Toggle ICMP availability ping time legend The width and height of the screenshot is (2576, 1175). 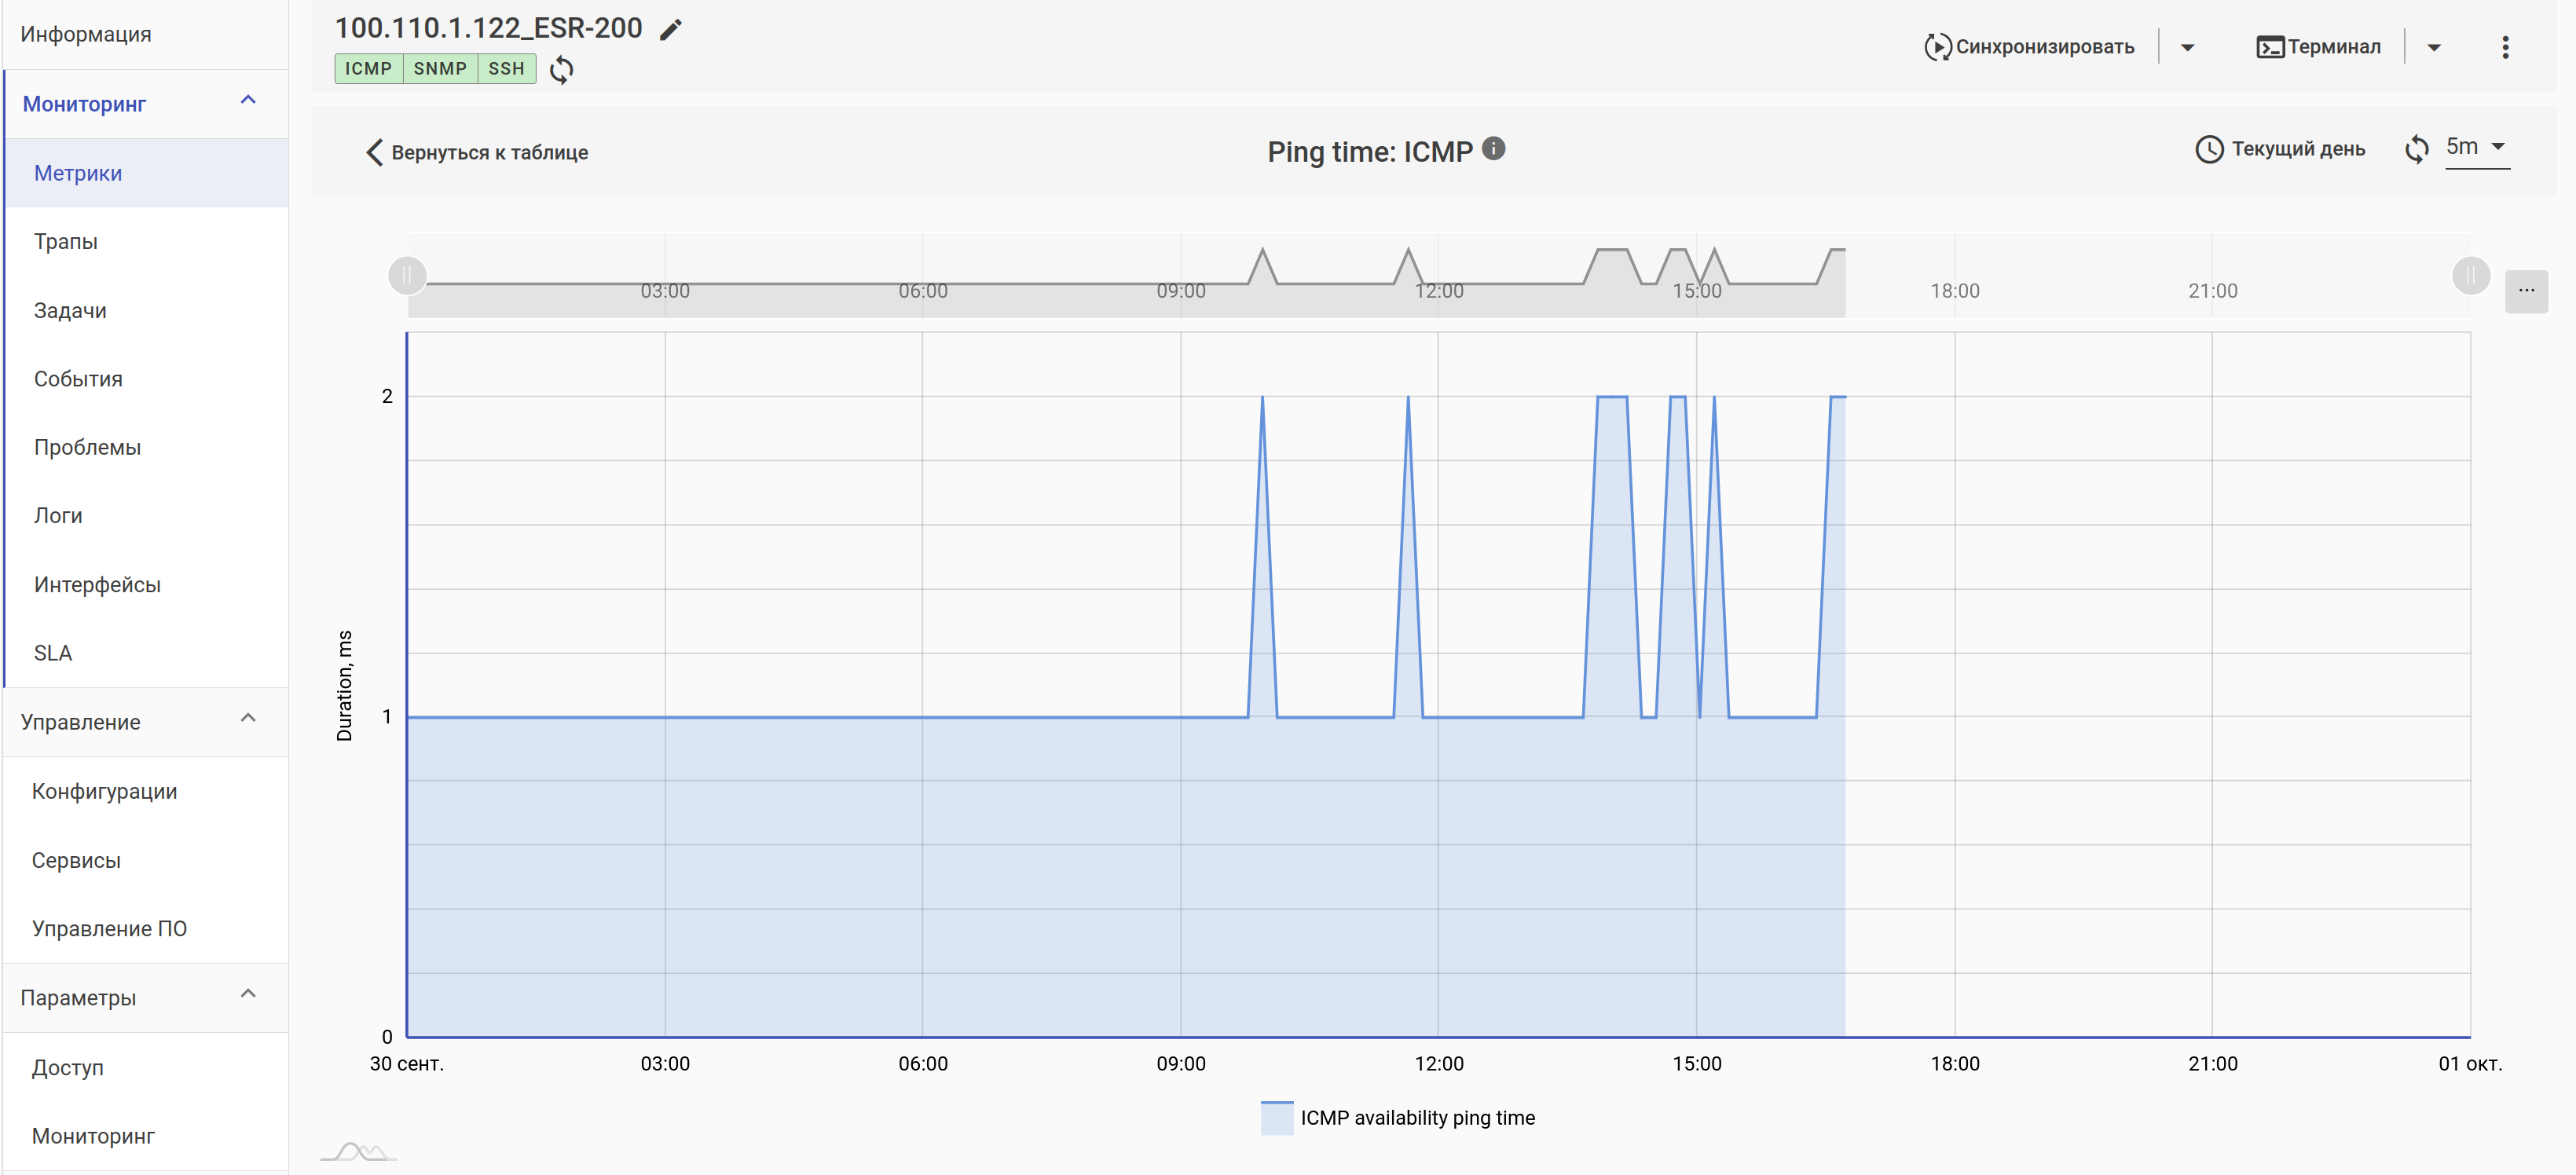point(1398,1118)
